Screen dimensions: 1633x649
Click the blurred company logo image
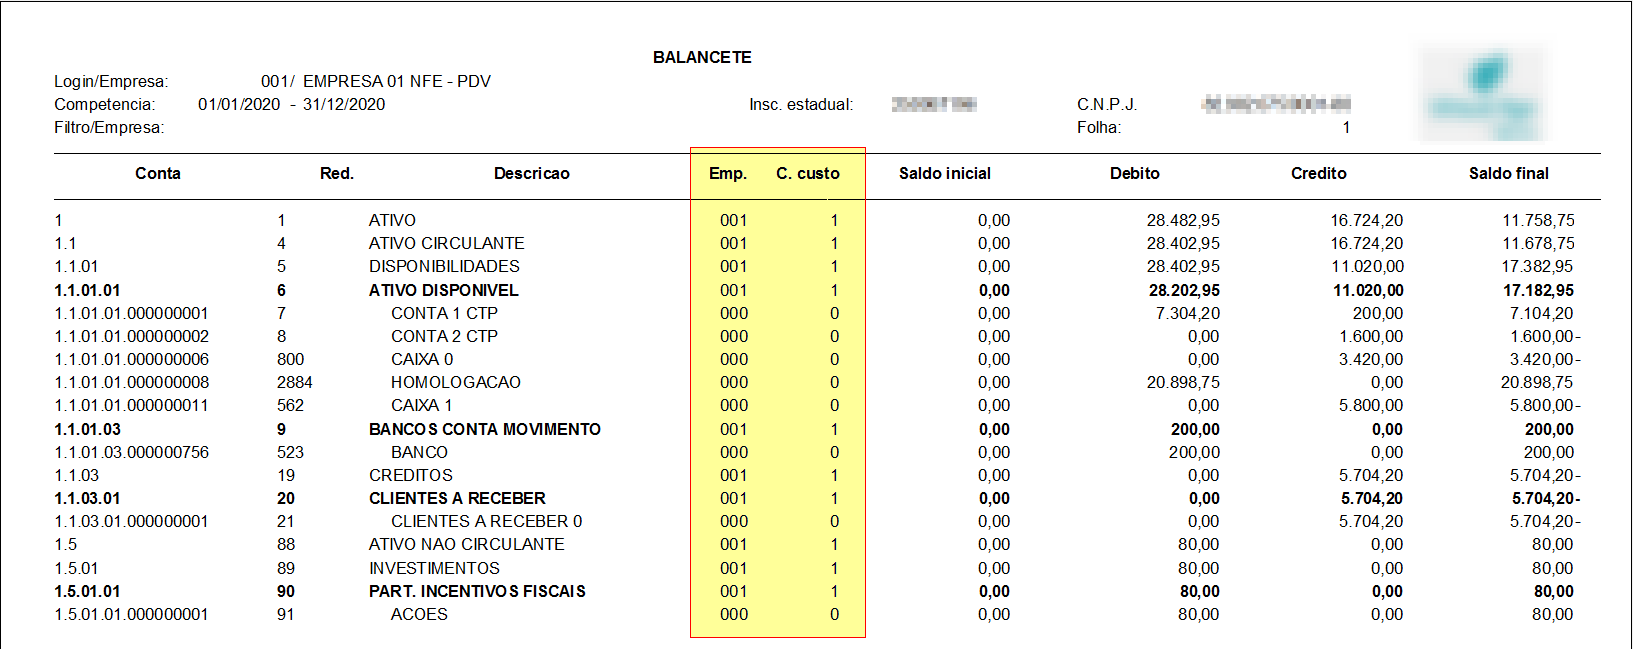coord(1483,94)
